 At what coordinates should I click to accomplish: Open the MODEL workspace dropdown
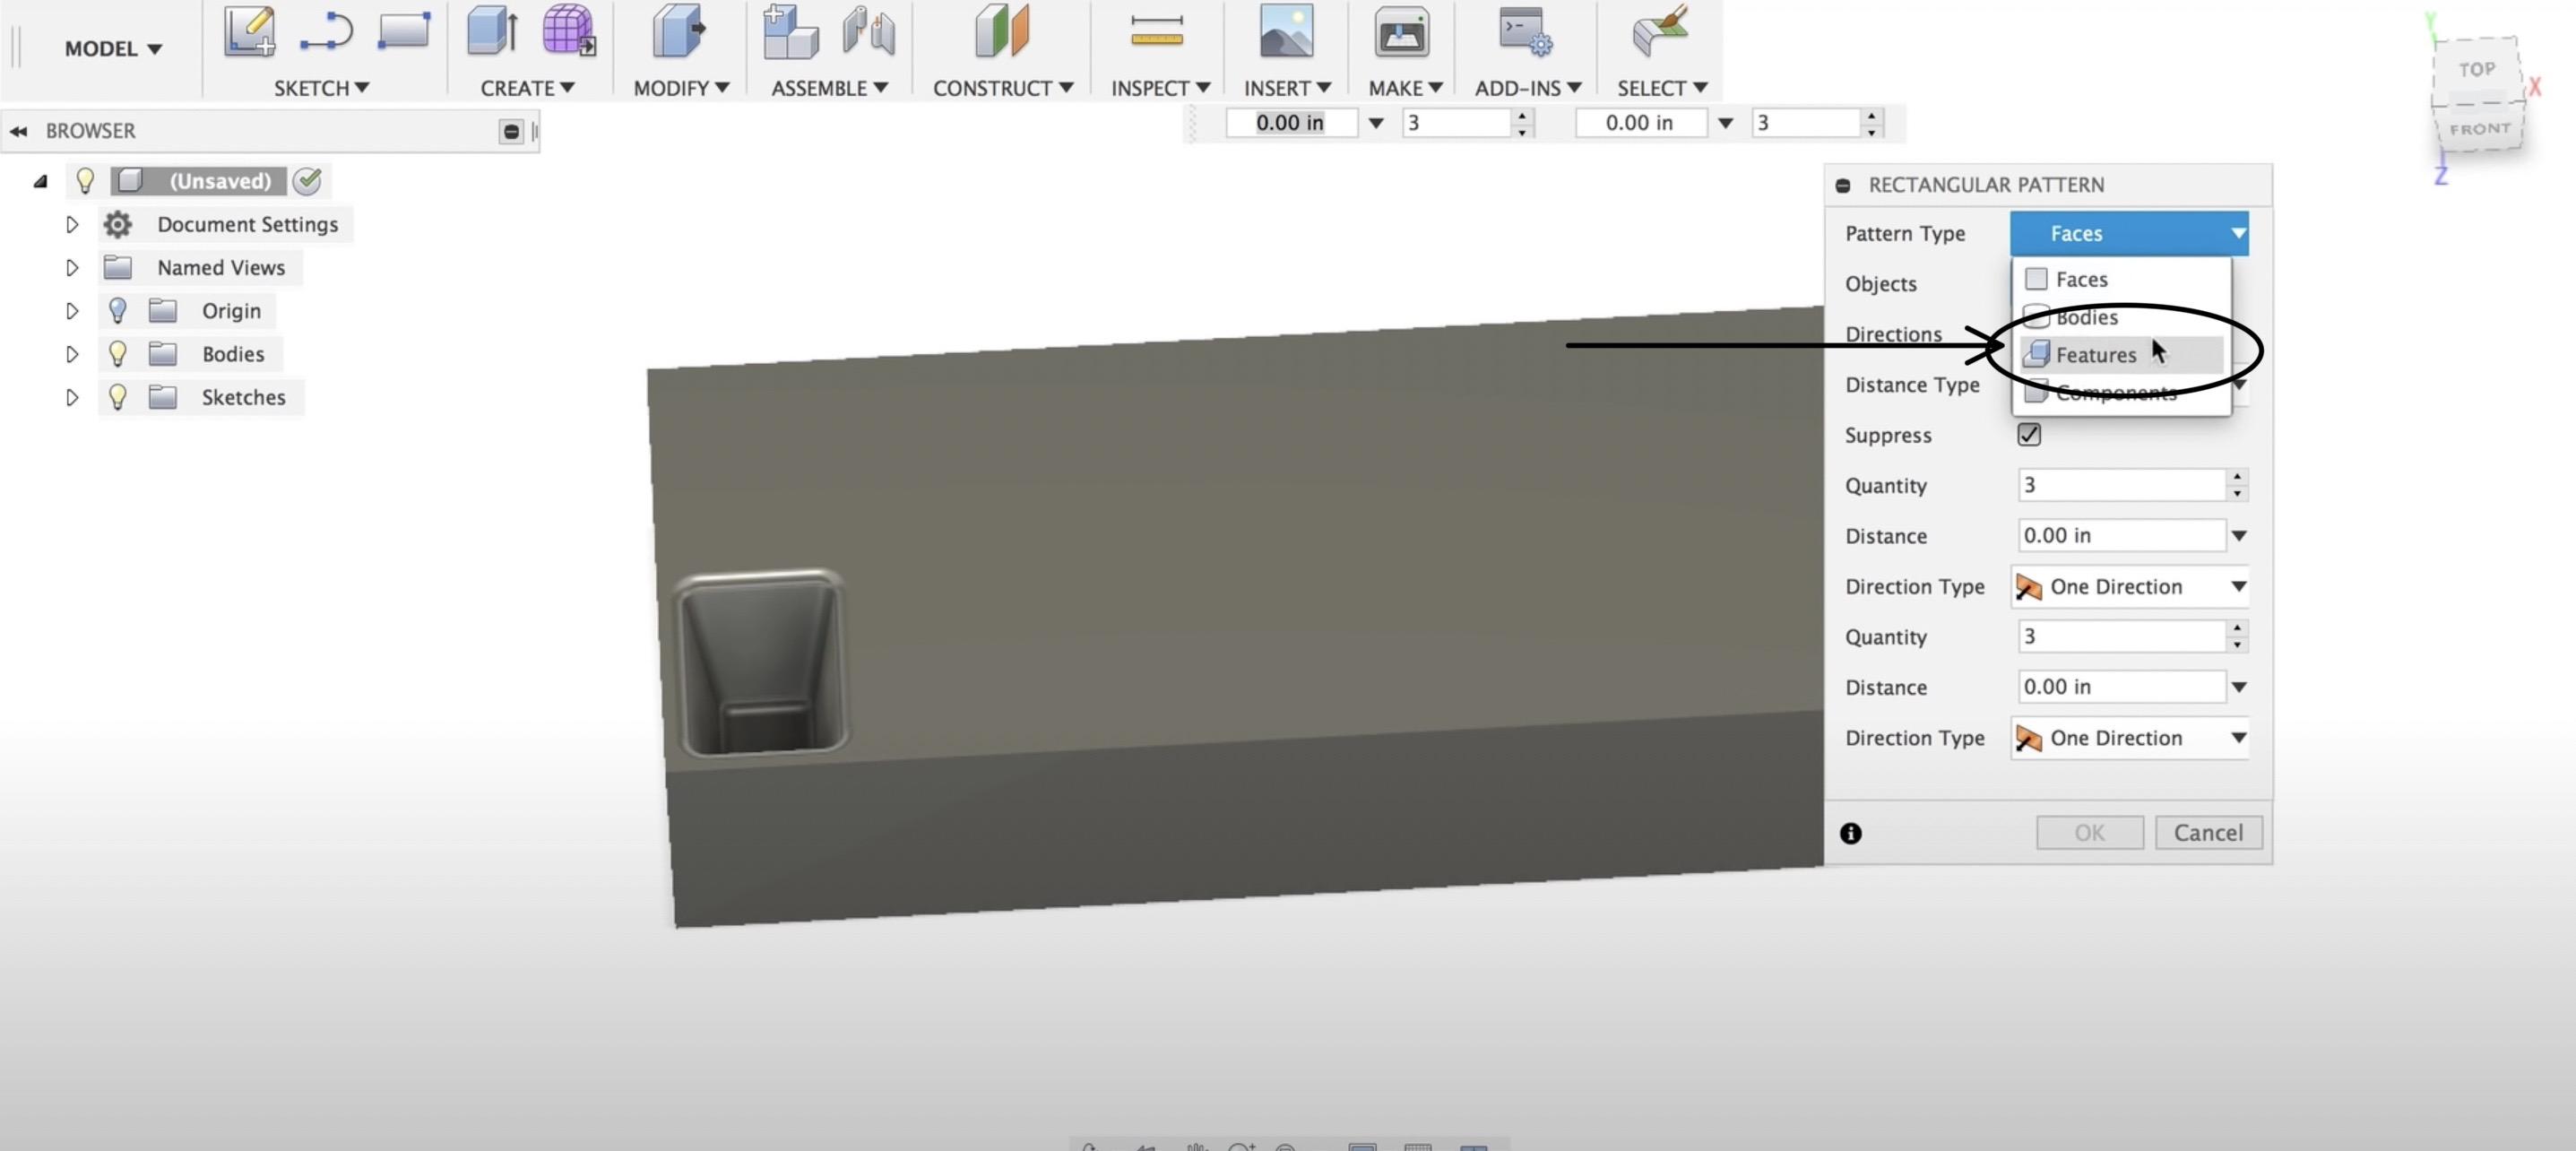113,48
